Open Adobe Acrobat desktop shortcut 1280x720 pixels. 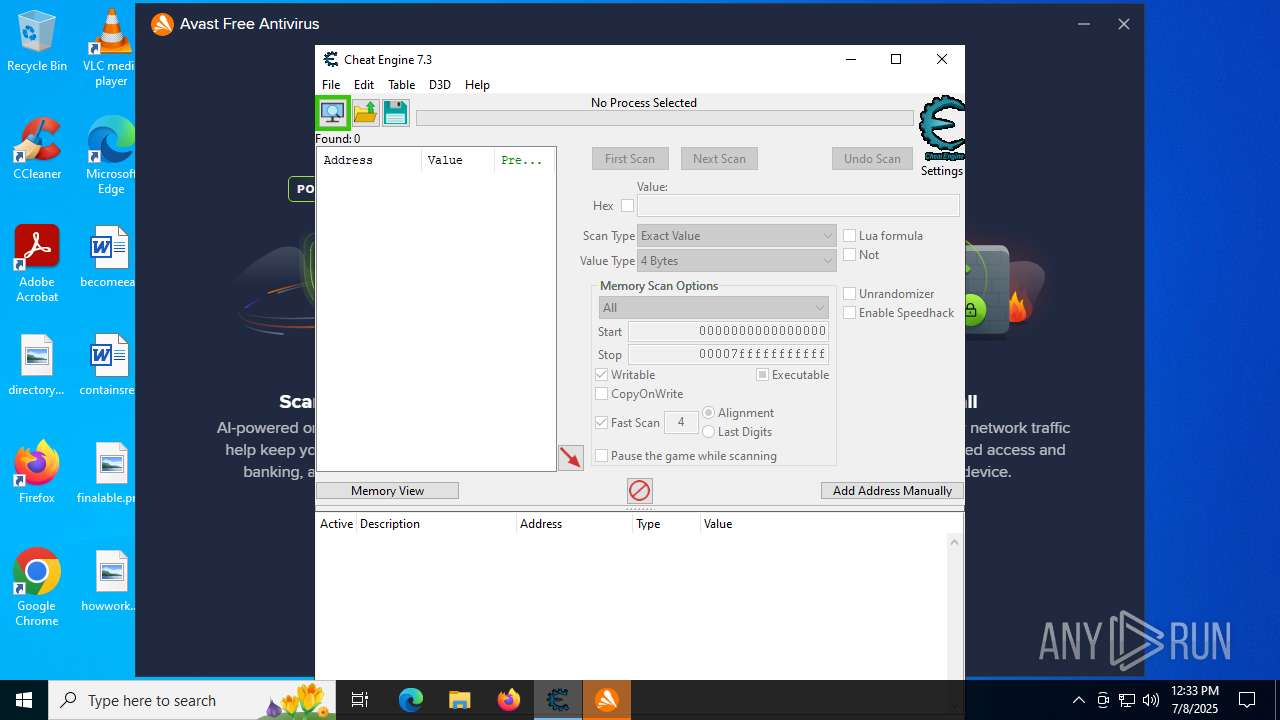[x=37, y=264]
